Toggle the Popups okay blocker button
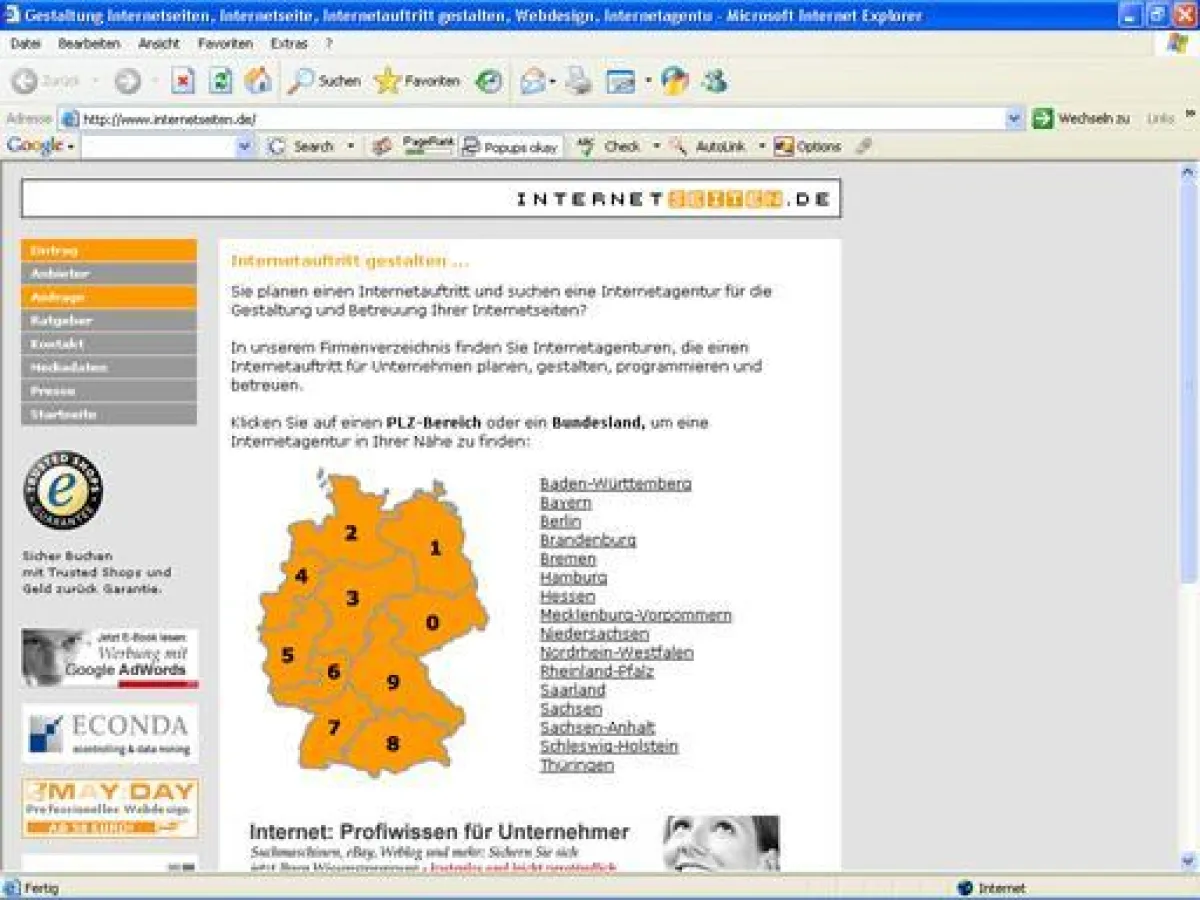This screenshot has height=900, width=1200. [x=511, y=147]
